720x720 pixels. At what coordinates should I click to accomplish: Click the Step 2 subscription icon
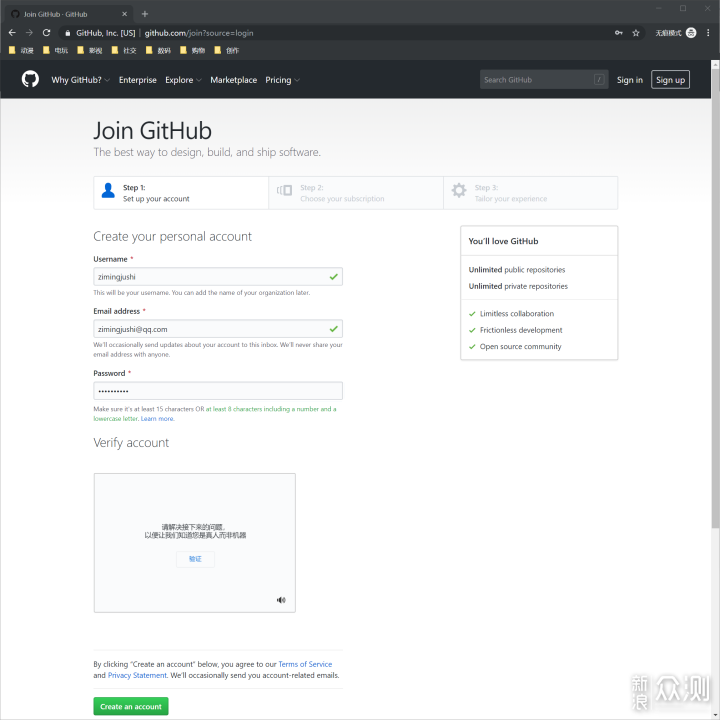click(x=284, y=190)
